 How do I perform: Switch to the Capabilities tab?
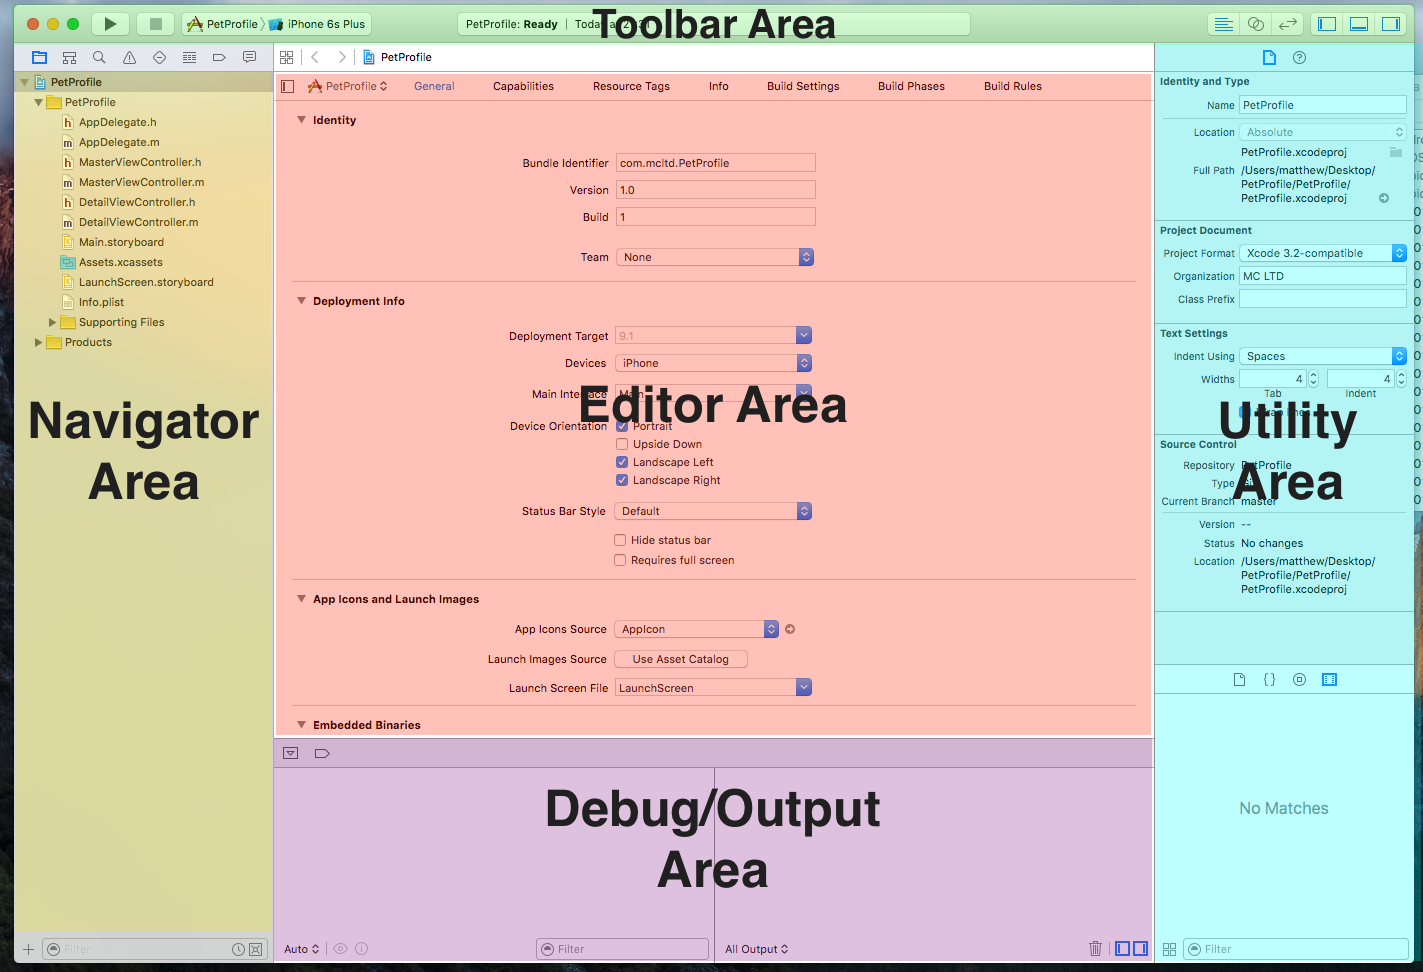tap(523, 86)
